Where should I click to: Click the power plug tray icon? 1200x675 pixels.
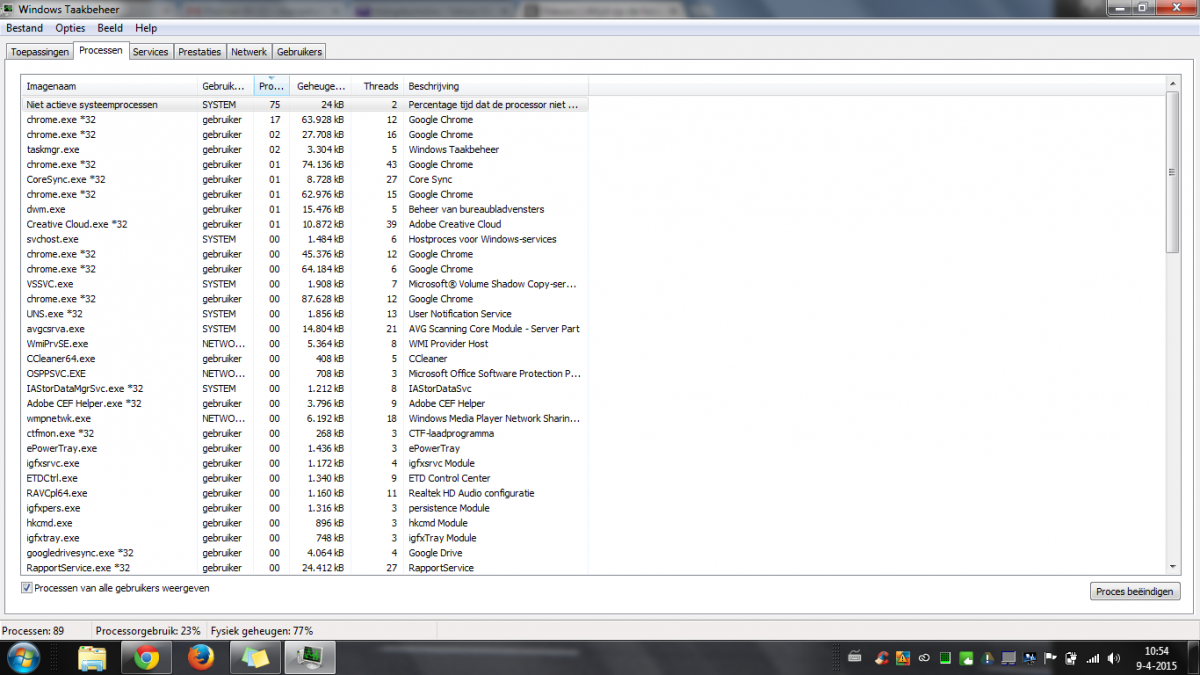[1071, 658]
